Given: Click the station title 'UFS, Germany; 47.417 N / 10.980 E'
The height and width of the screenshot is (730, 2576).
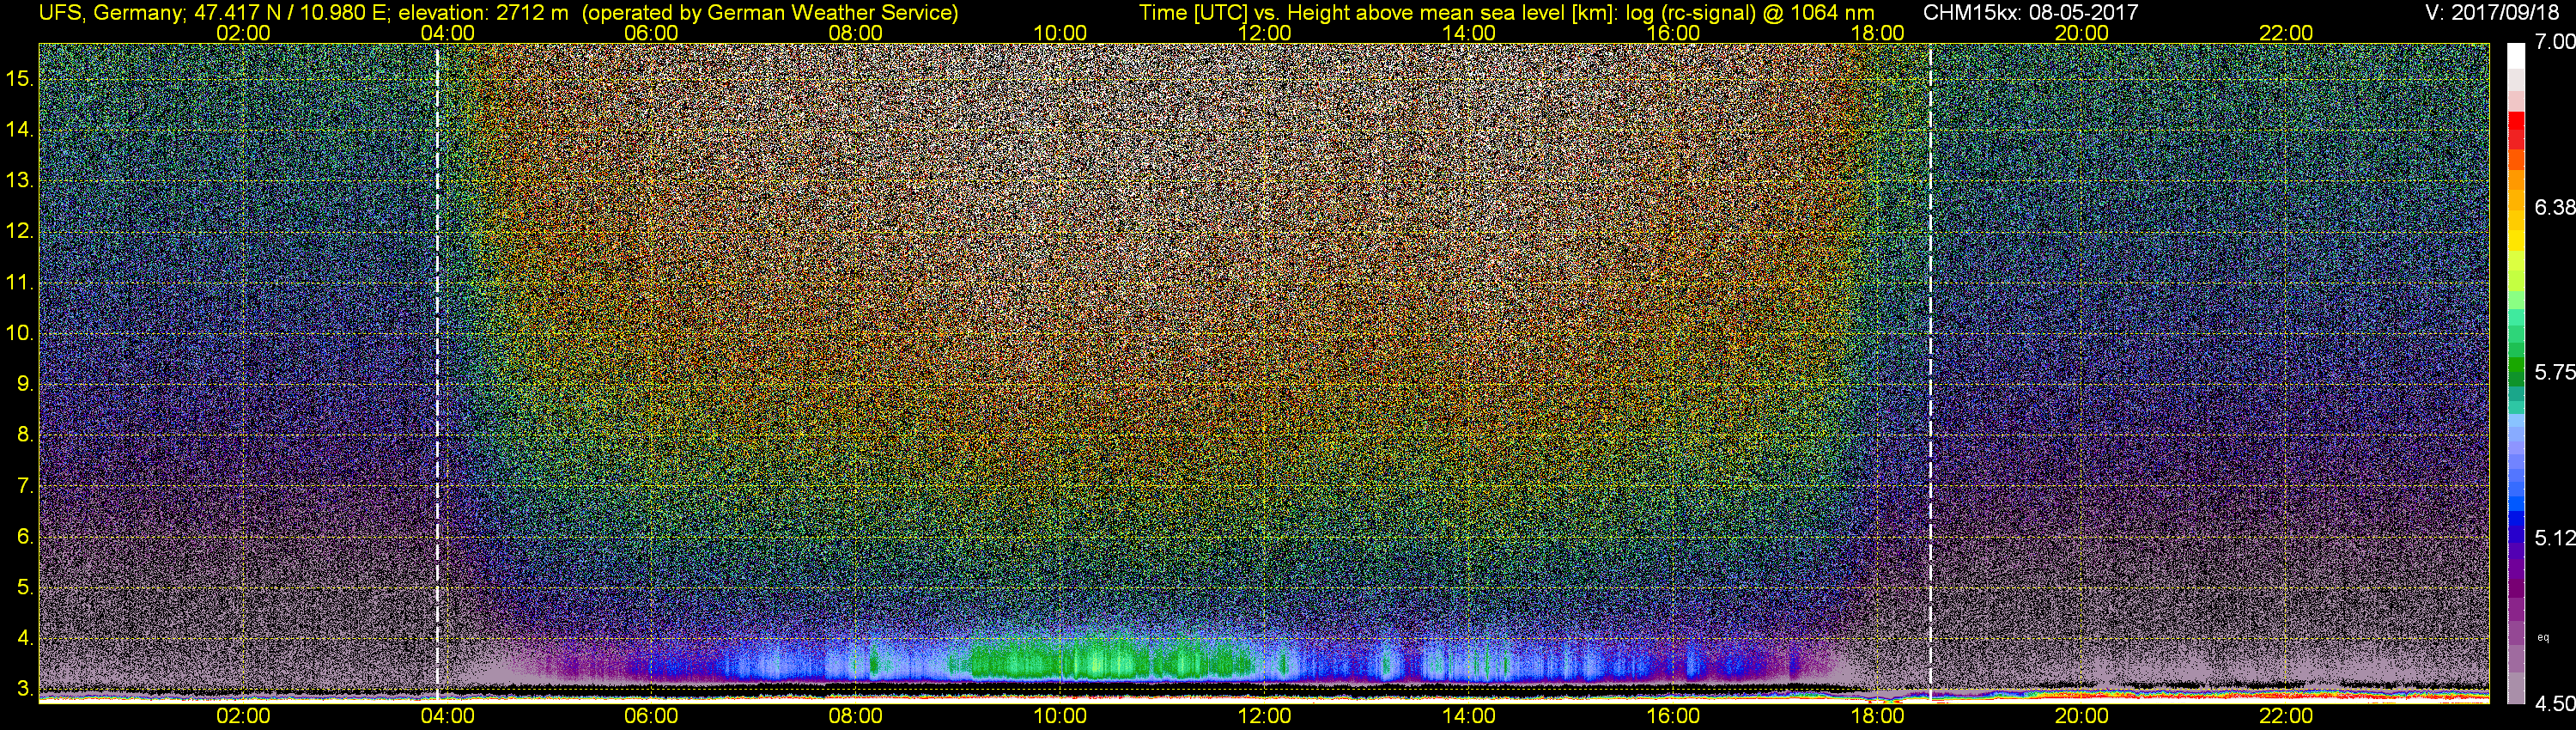Looking at the screenshot, I should pyautogui.click(x=213, y=13).
